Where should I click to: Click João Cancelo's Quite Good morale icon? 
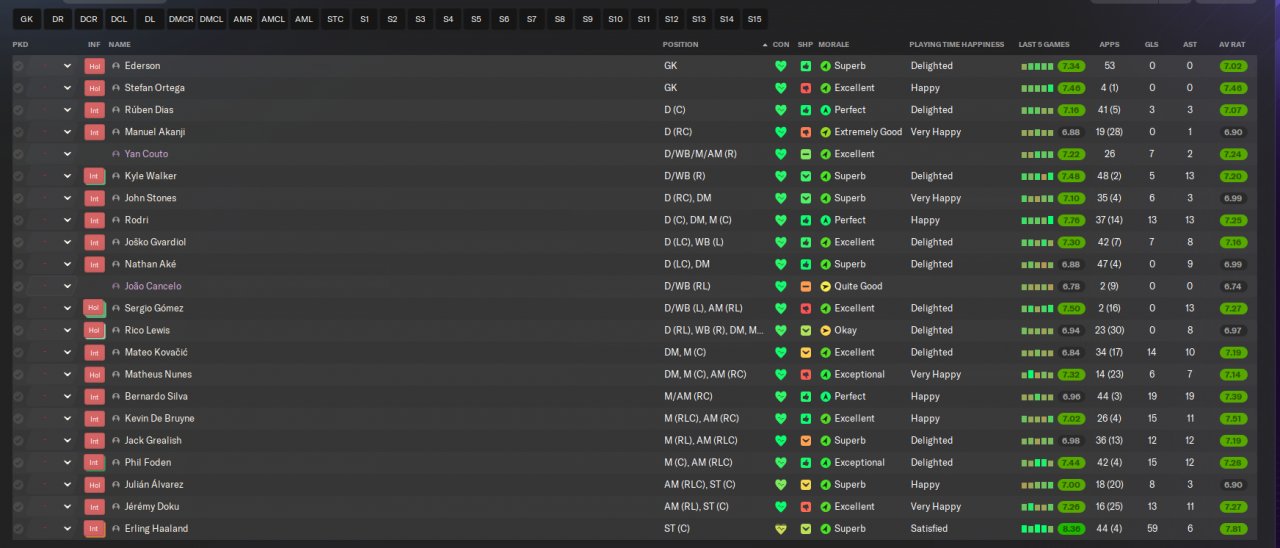click(826, 286)
